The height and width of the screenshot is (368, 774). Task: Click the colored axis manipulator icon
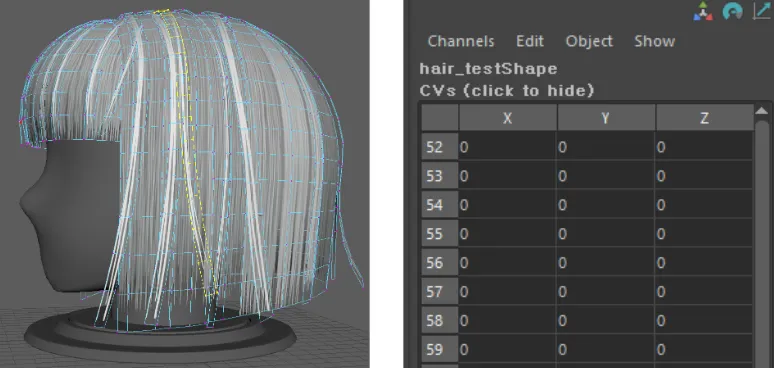pos(703,11)
